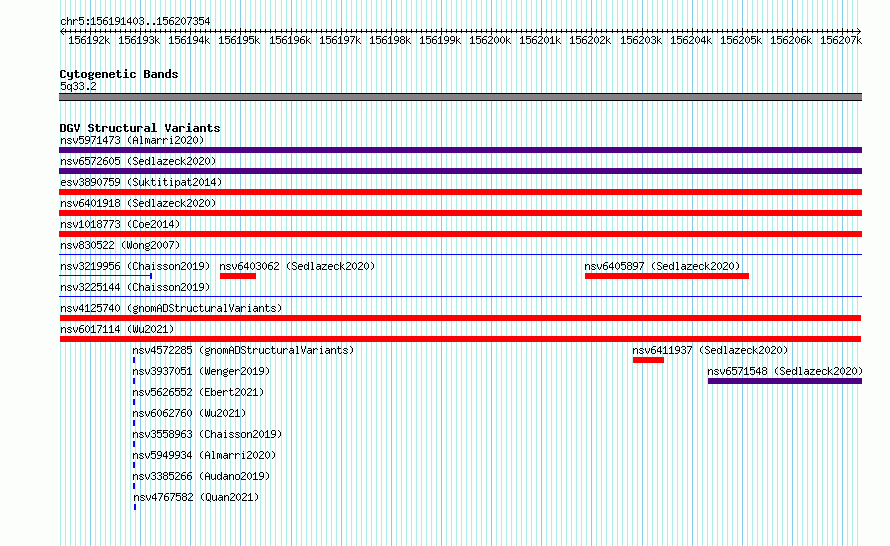The height and width of the screenshot is (546, 890).
Task: Select the small red bar under nsv6403062
Action: 238,276
